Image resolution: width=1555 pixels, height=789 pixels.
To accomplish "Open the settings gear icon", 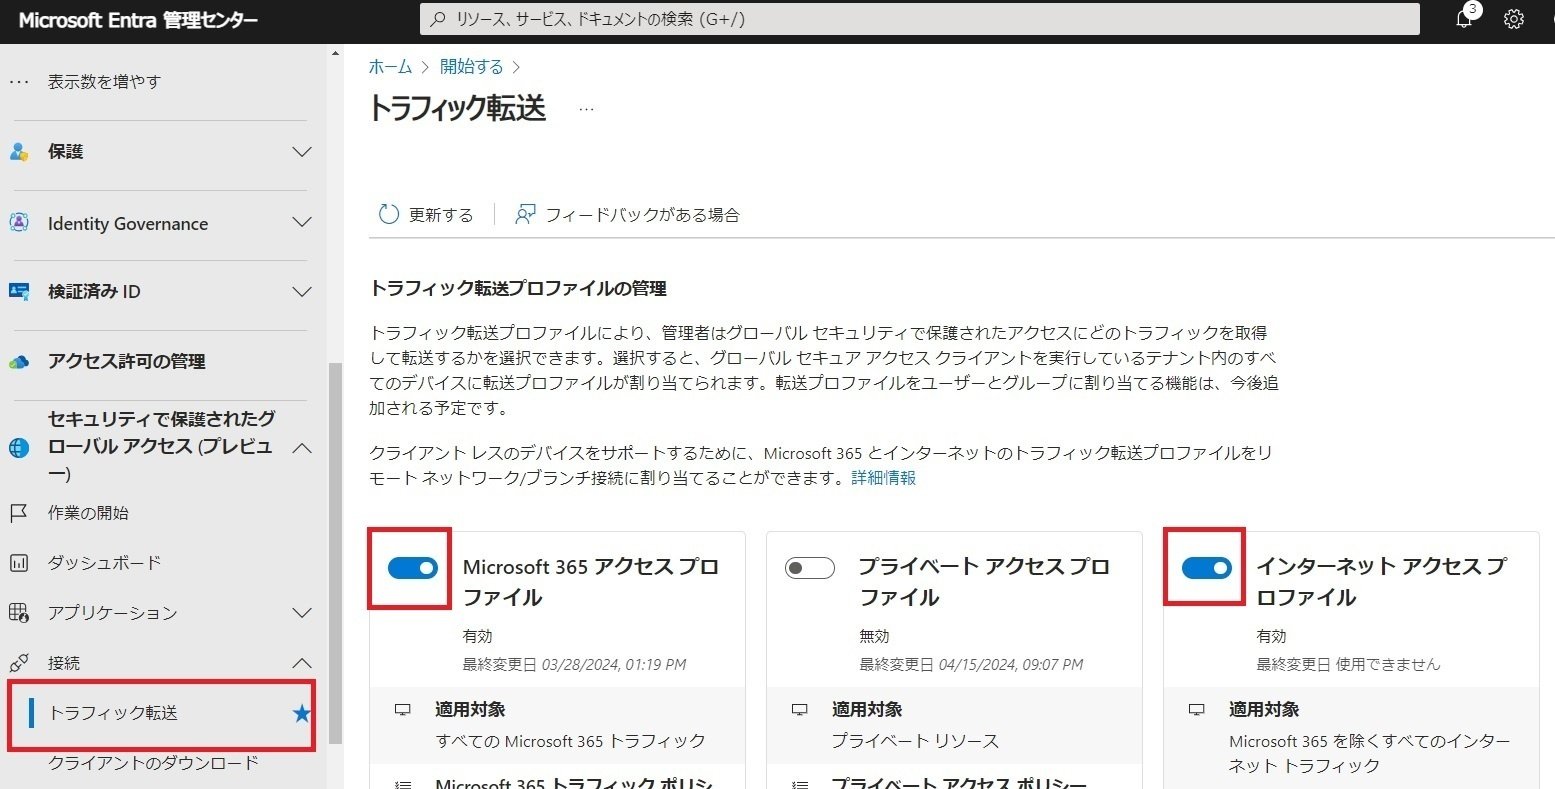I will point(1513,19).
